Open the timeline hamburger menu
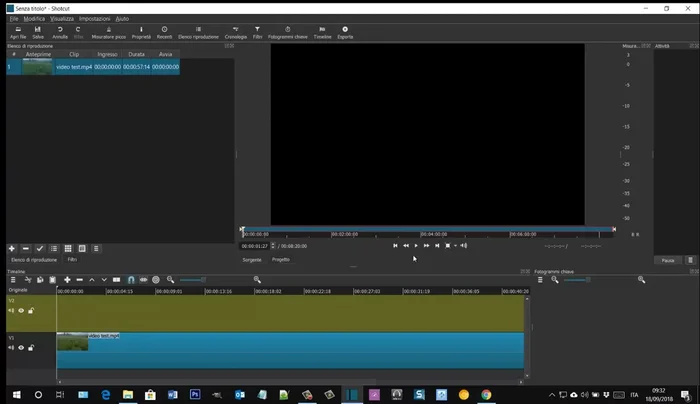 pos(13,280)
